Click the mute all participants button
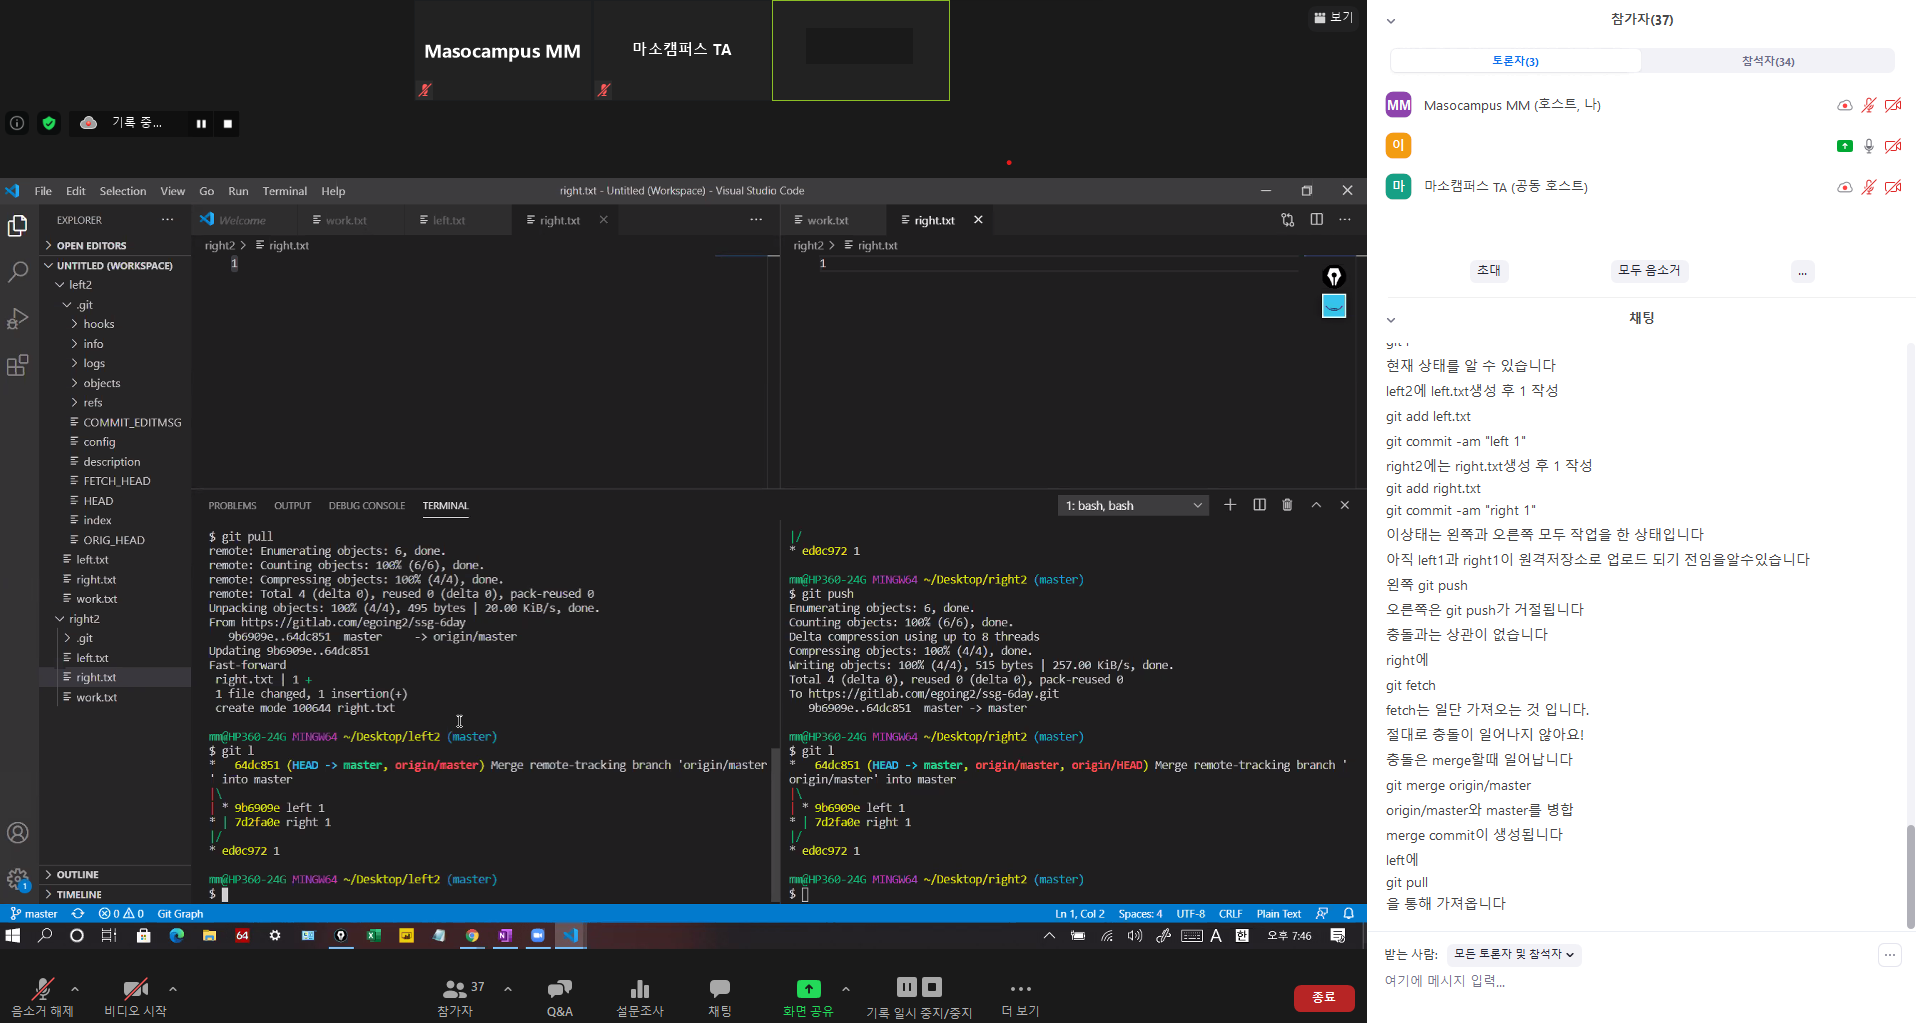 pyautogui.click(x=1648, y=271)
